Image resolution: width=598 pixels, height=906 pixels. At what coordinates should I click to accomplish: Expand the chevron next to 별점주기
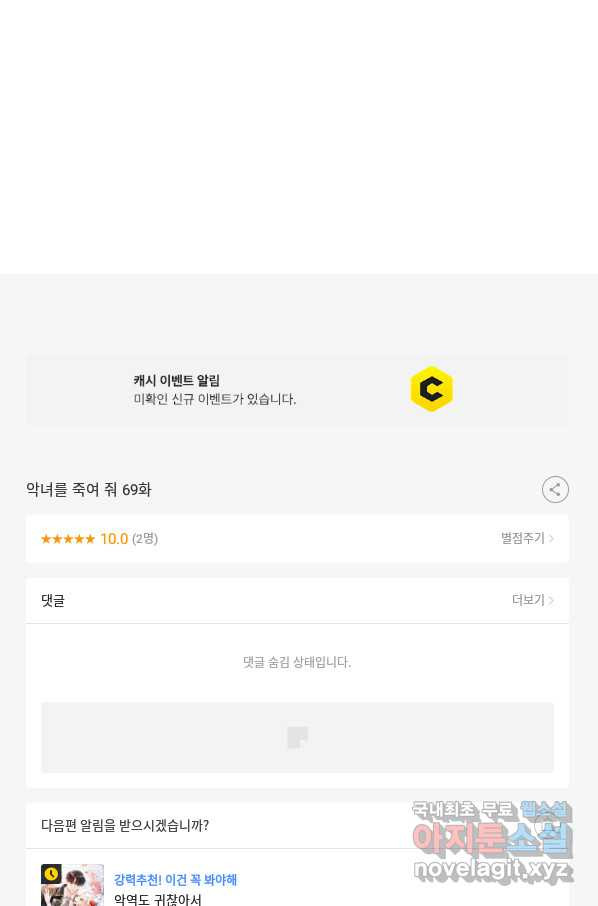coord(551,539)
